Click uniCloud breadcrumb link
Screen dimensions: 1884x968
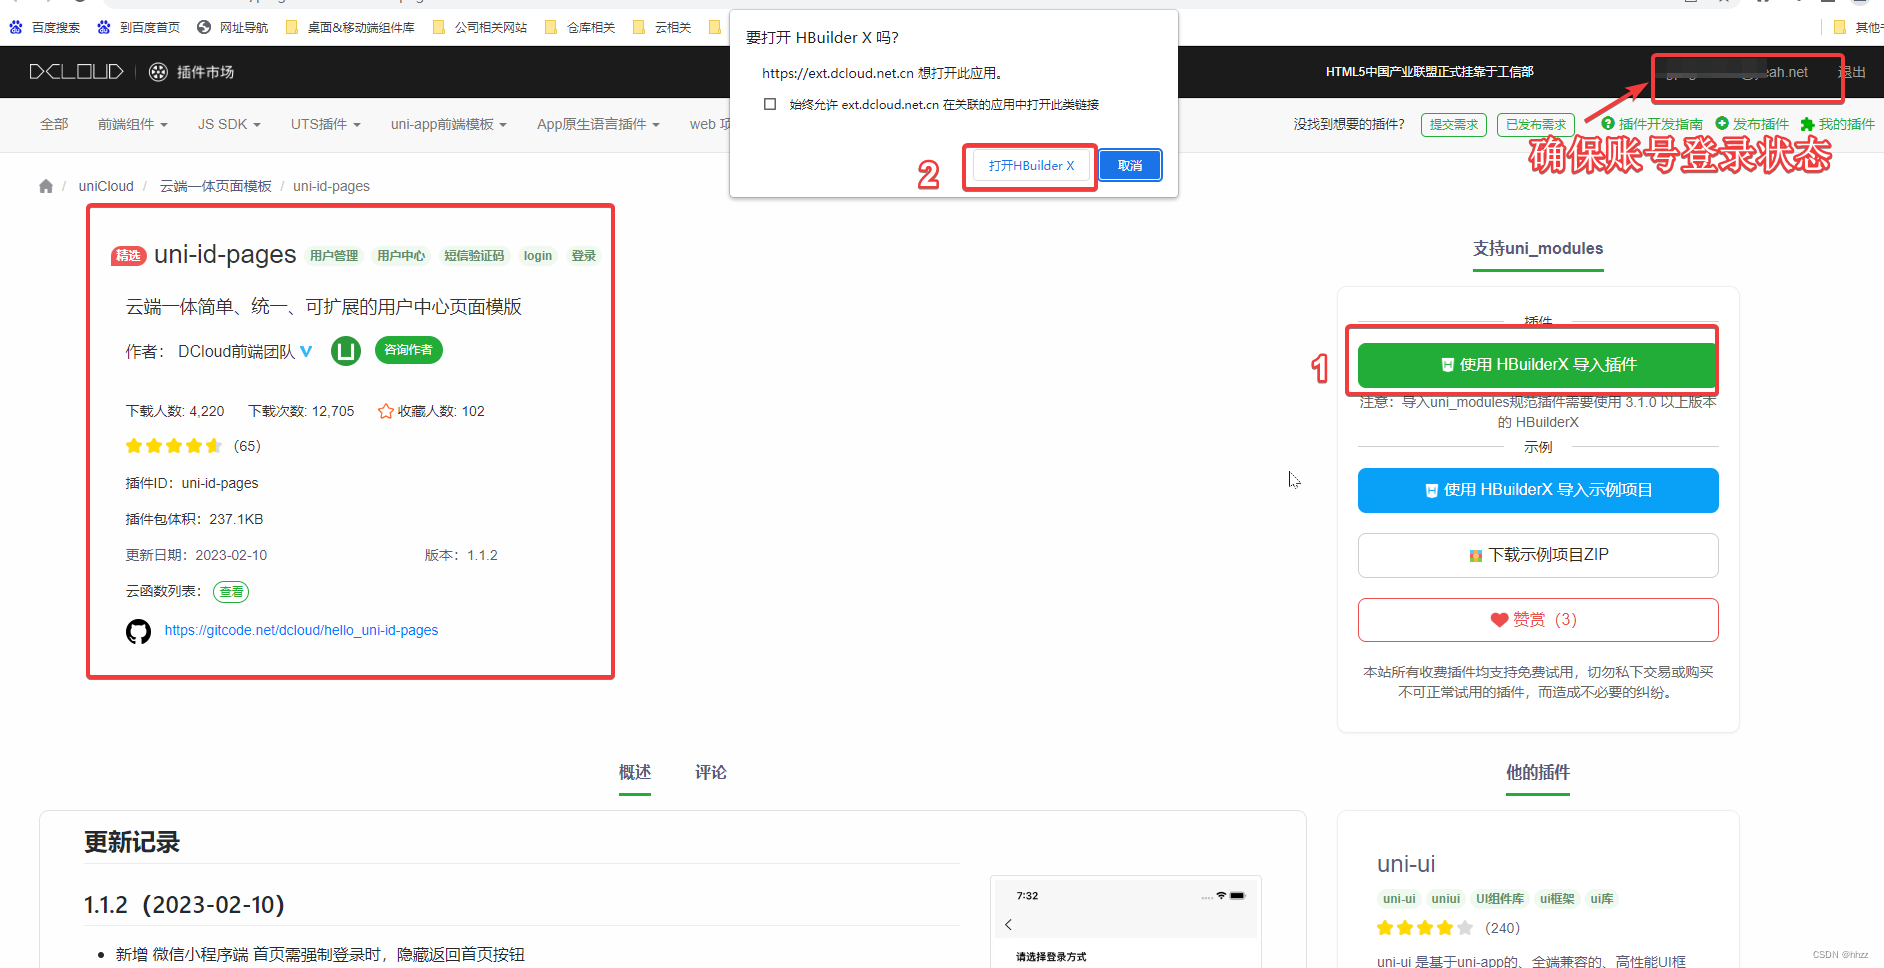(106, 186)
